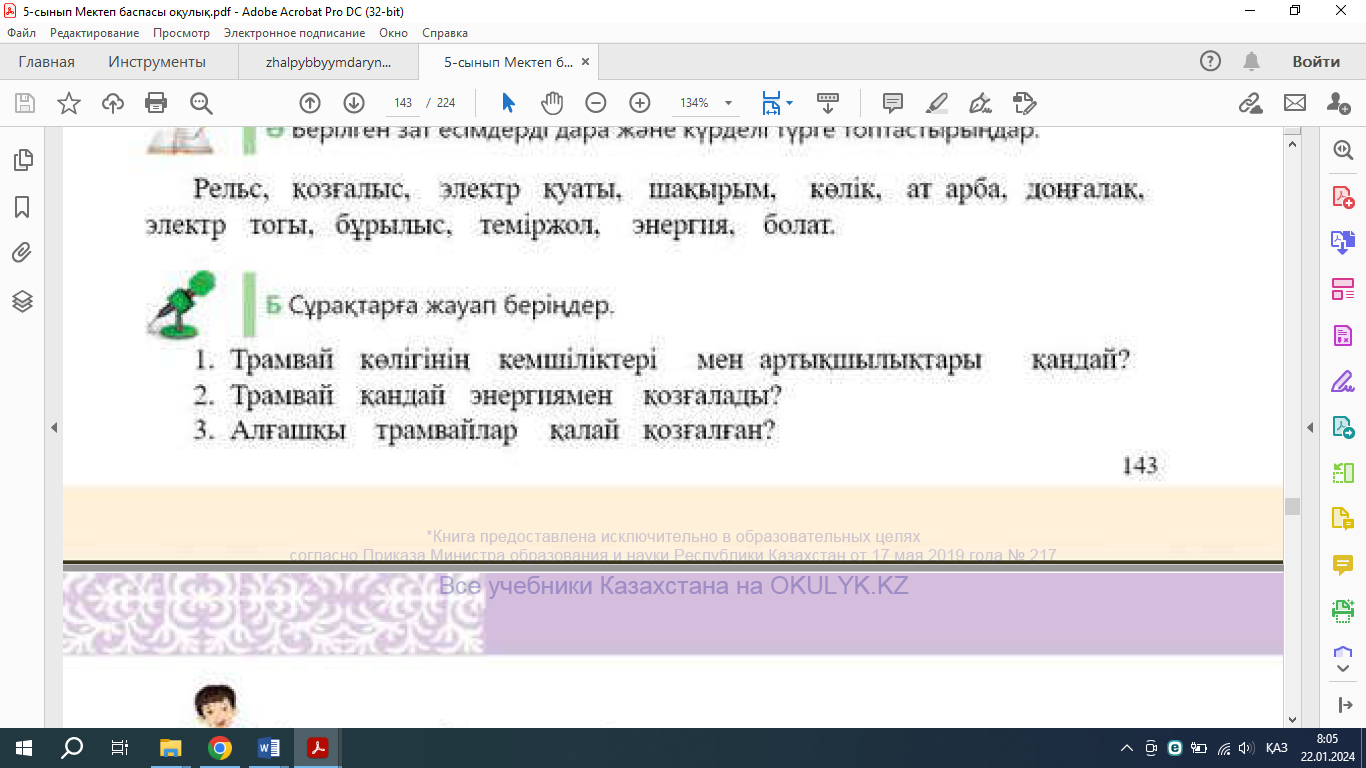Go to the next page
This screenshot has height=768, width=1366.
coord(354,103)
